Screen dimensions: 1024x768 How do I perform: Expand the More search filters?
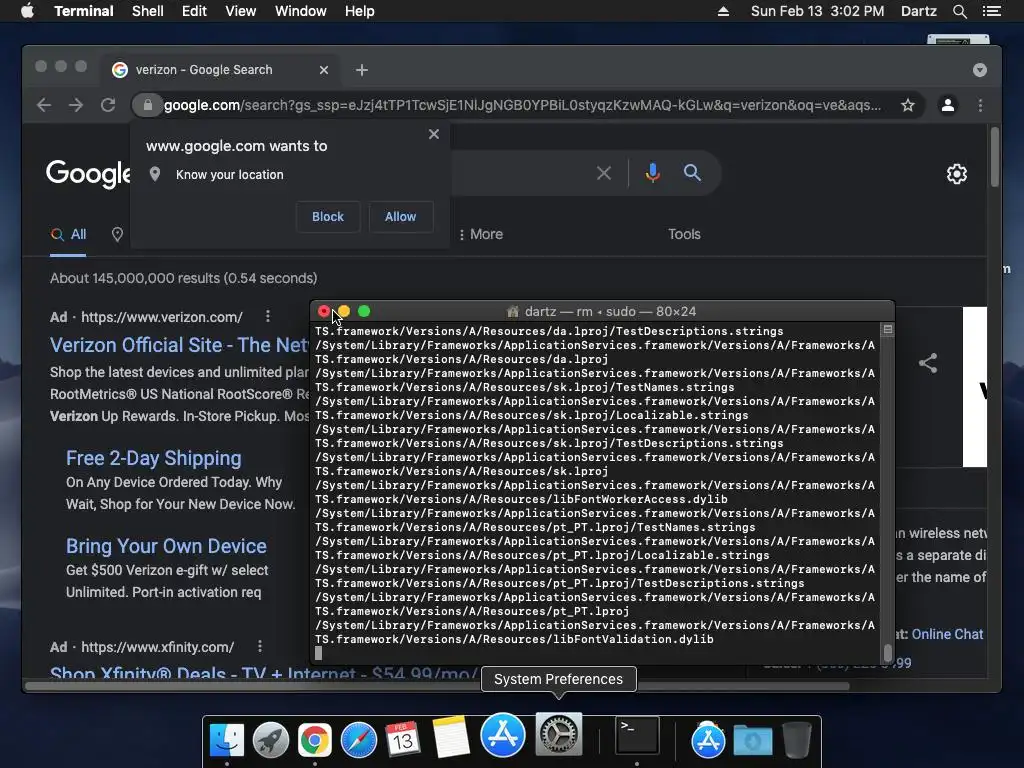[481, 234]
